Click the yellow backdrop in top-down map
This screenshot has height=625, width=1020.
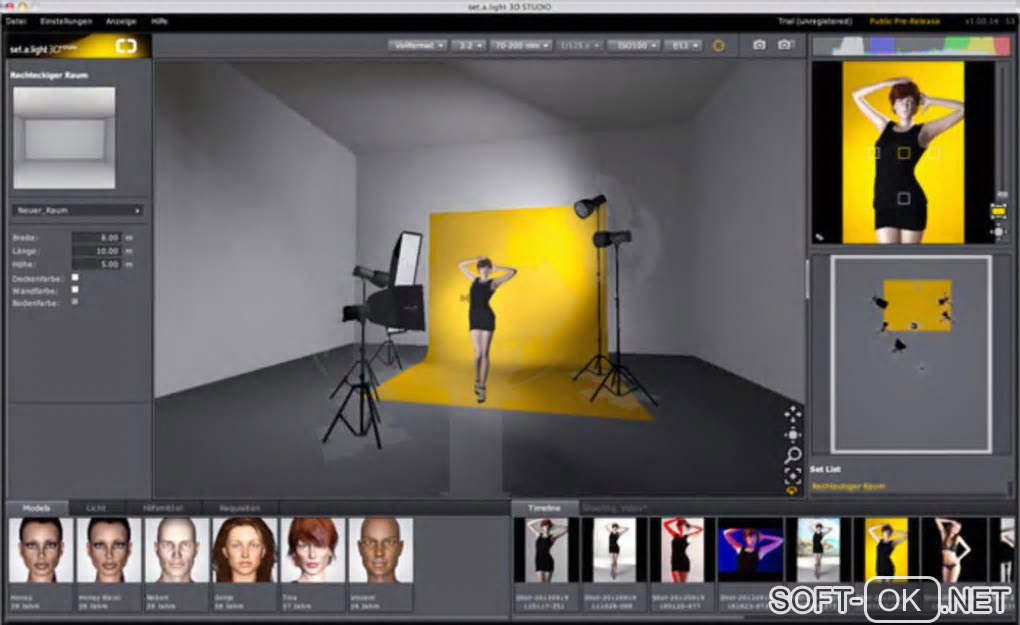tap(917, 304)
